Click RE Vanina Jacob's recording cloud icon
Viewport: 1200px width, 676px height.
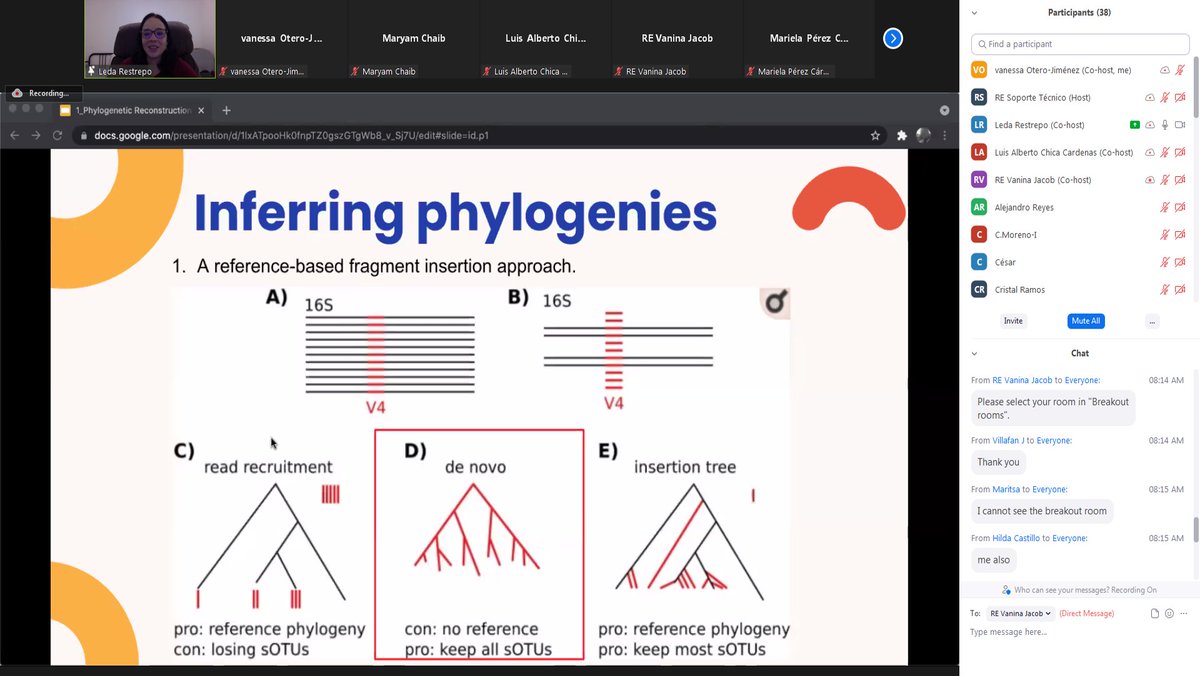pos(1150,180)
